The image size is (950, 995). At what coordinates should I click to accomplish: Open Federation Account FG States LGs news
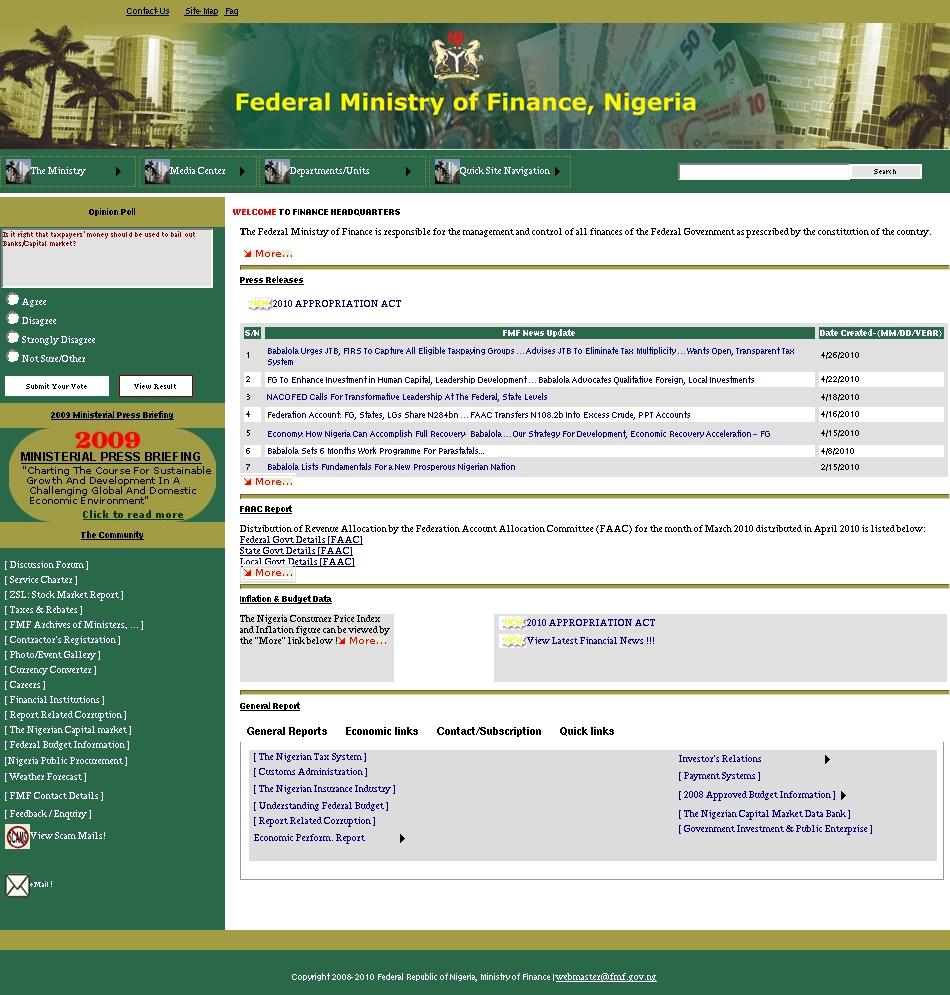pos(478,414)
